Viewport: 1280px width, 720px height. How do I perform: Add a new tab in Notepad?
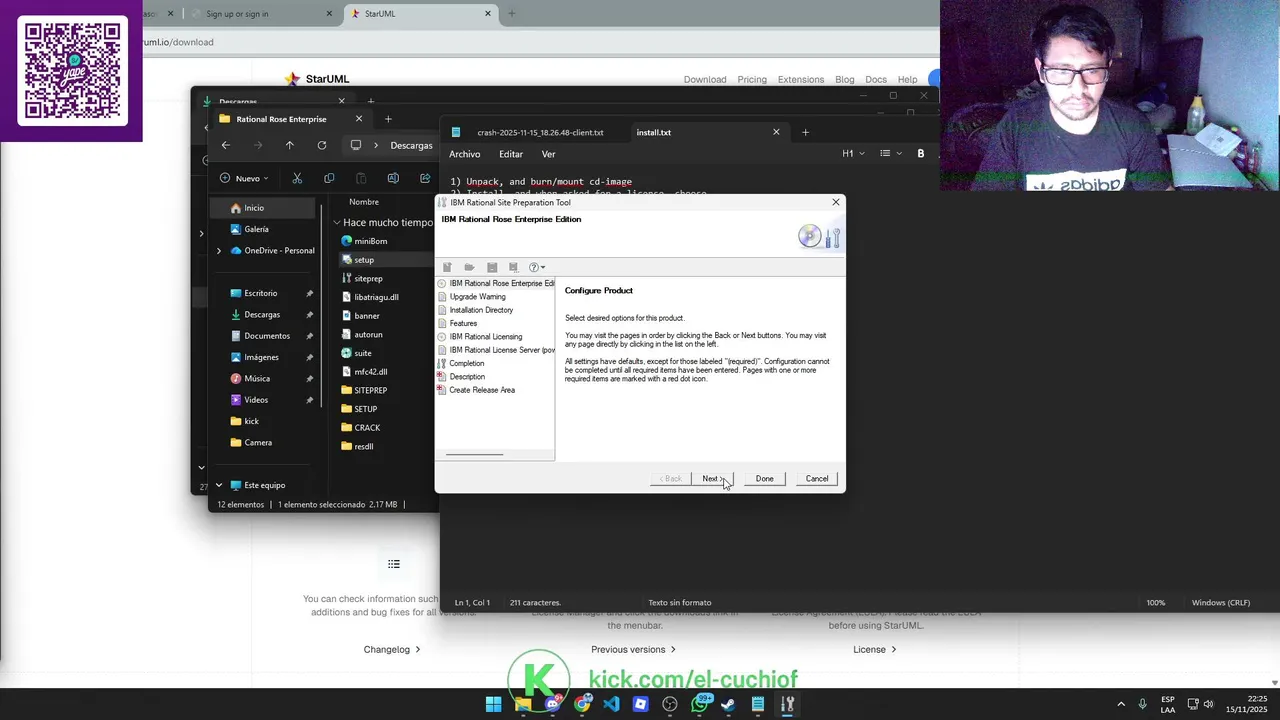point(805,132)
